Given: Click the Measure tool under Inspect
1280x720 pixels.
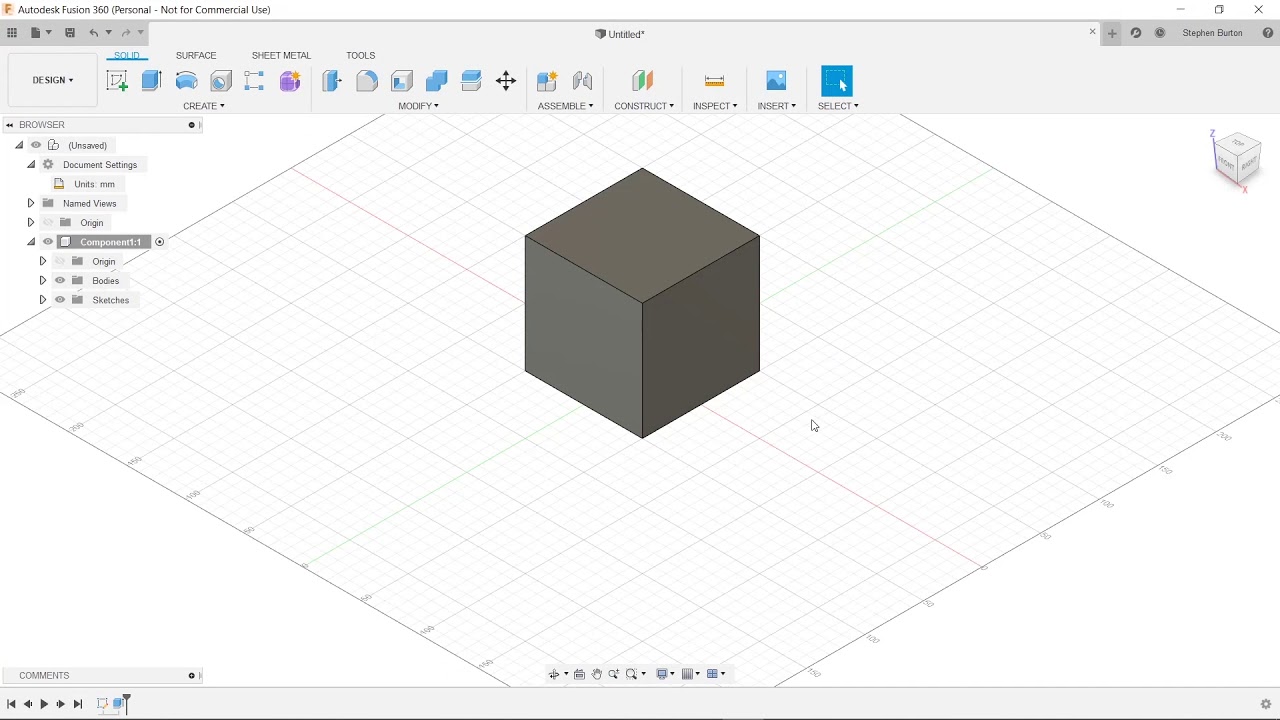Looking at the screenshot, I should pos(714,81).
